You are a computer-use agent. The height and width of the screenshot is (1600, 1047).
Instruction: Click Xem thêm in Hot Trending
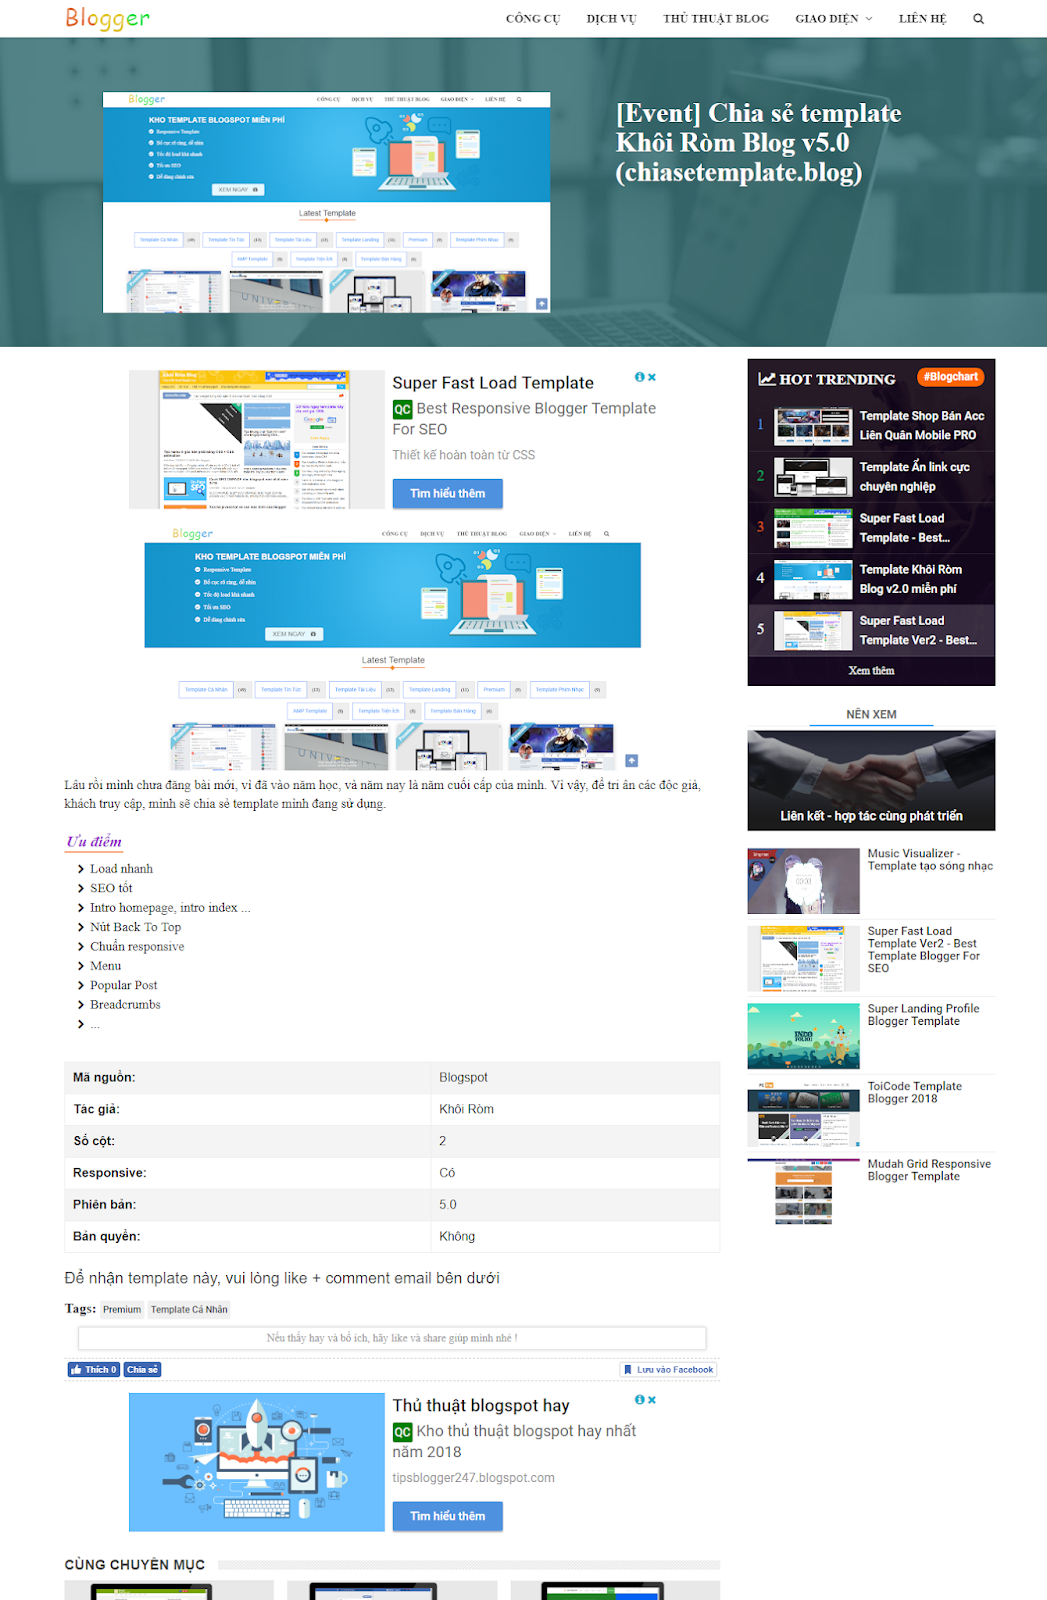(871, 671)
